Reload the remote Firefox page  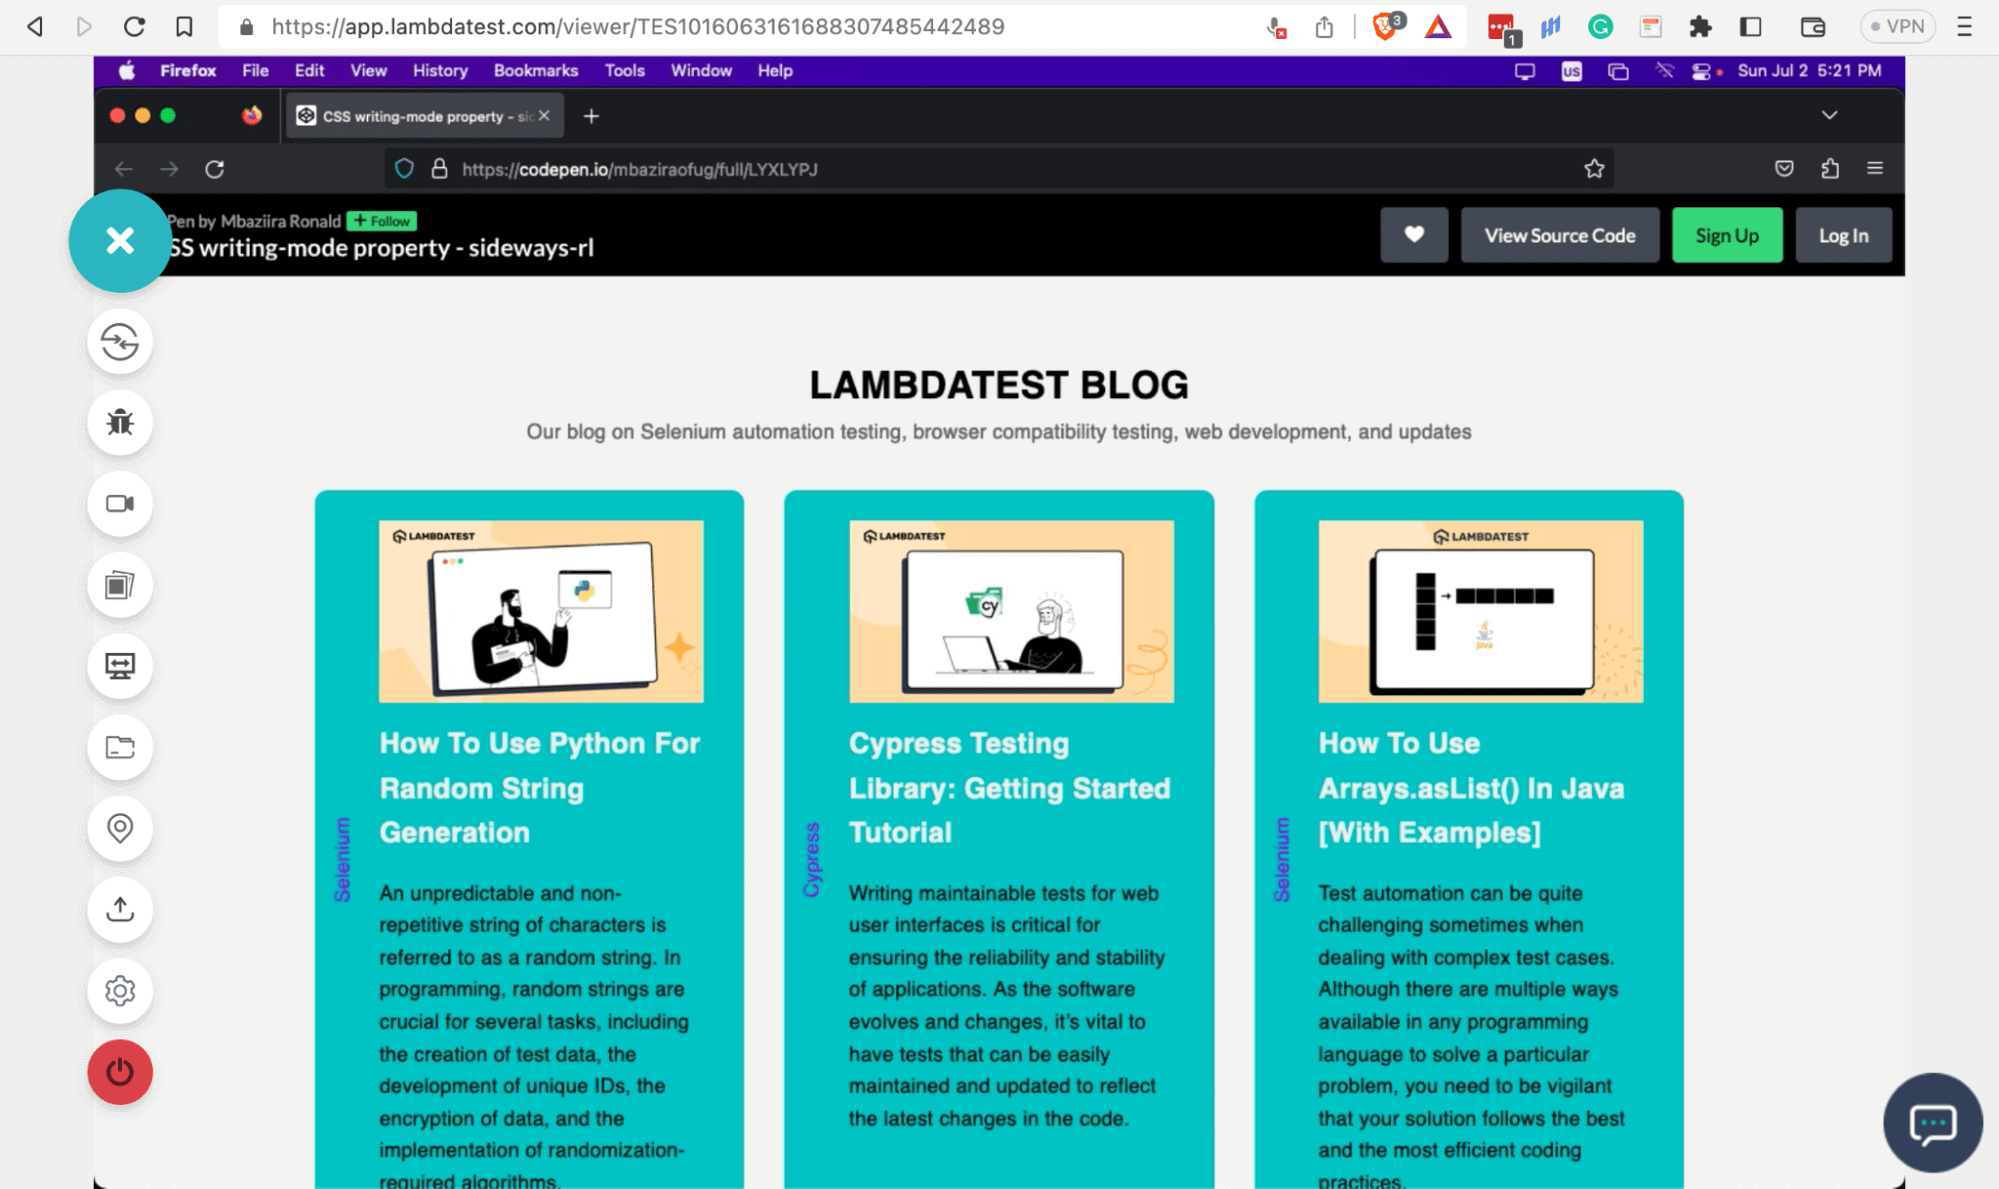coord(215,169)
